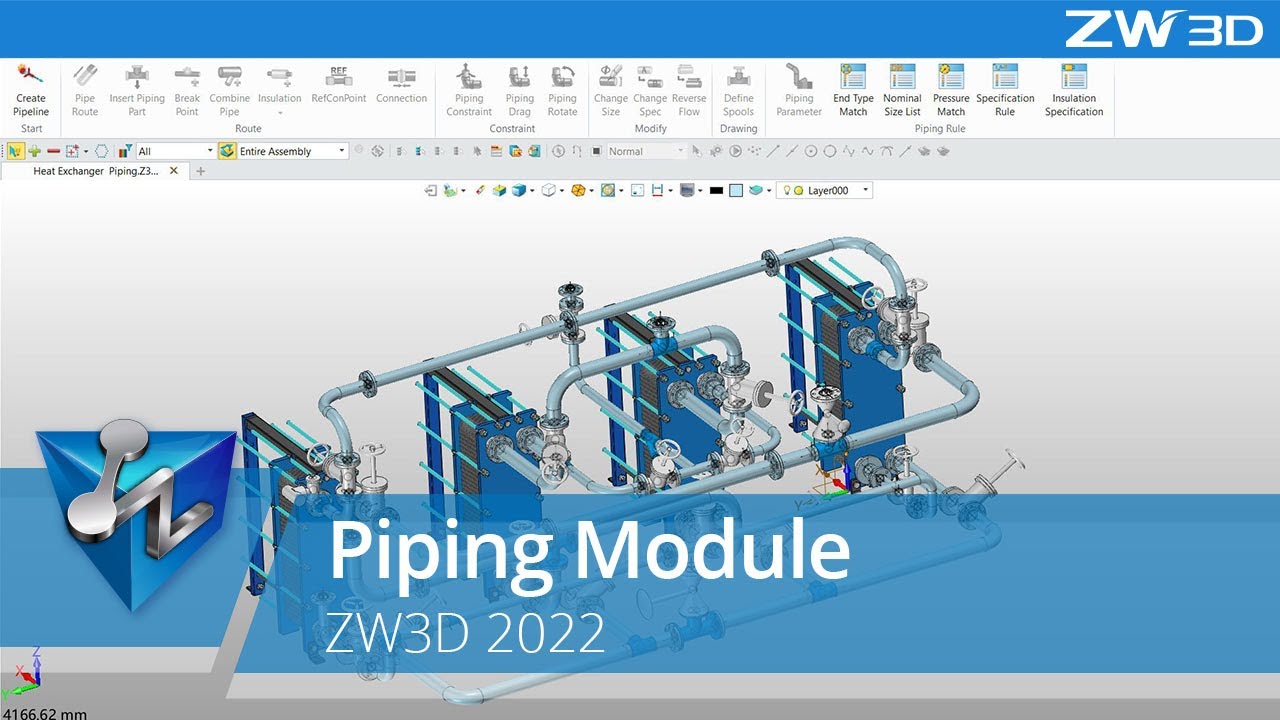
Task: Click the exit arrow icon in the view toolbar
Action: [x=431, y=190]
